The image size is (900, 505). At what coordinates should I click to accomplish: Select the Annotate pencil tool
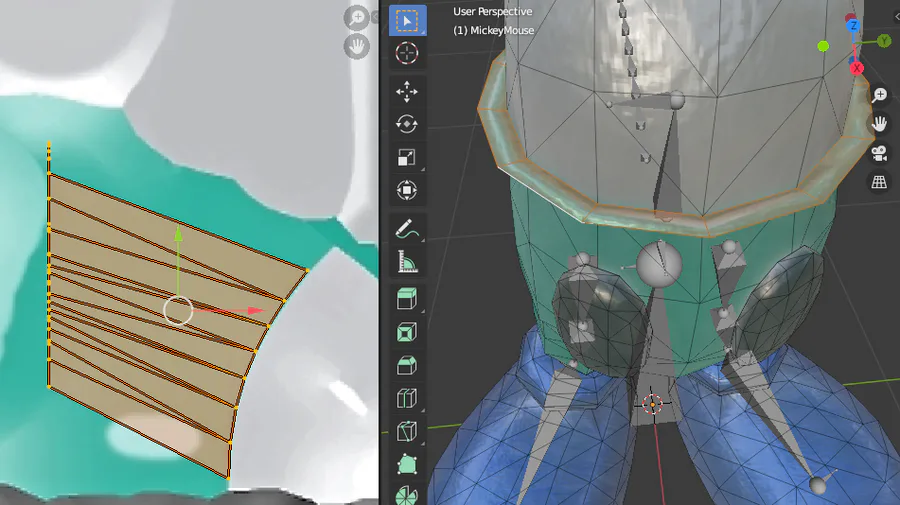tap(407, 228)
